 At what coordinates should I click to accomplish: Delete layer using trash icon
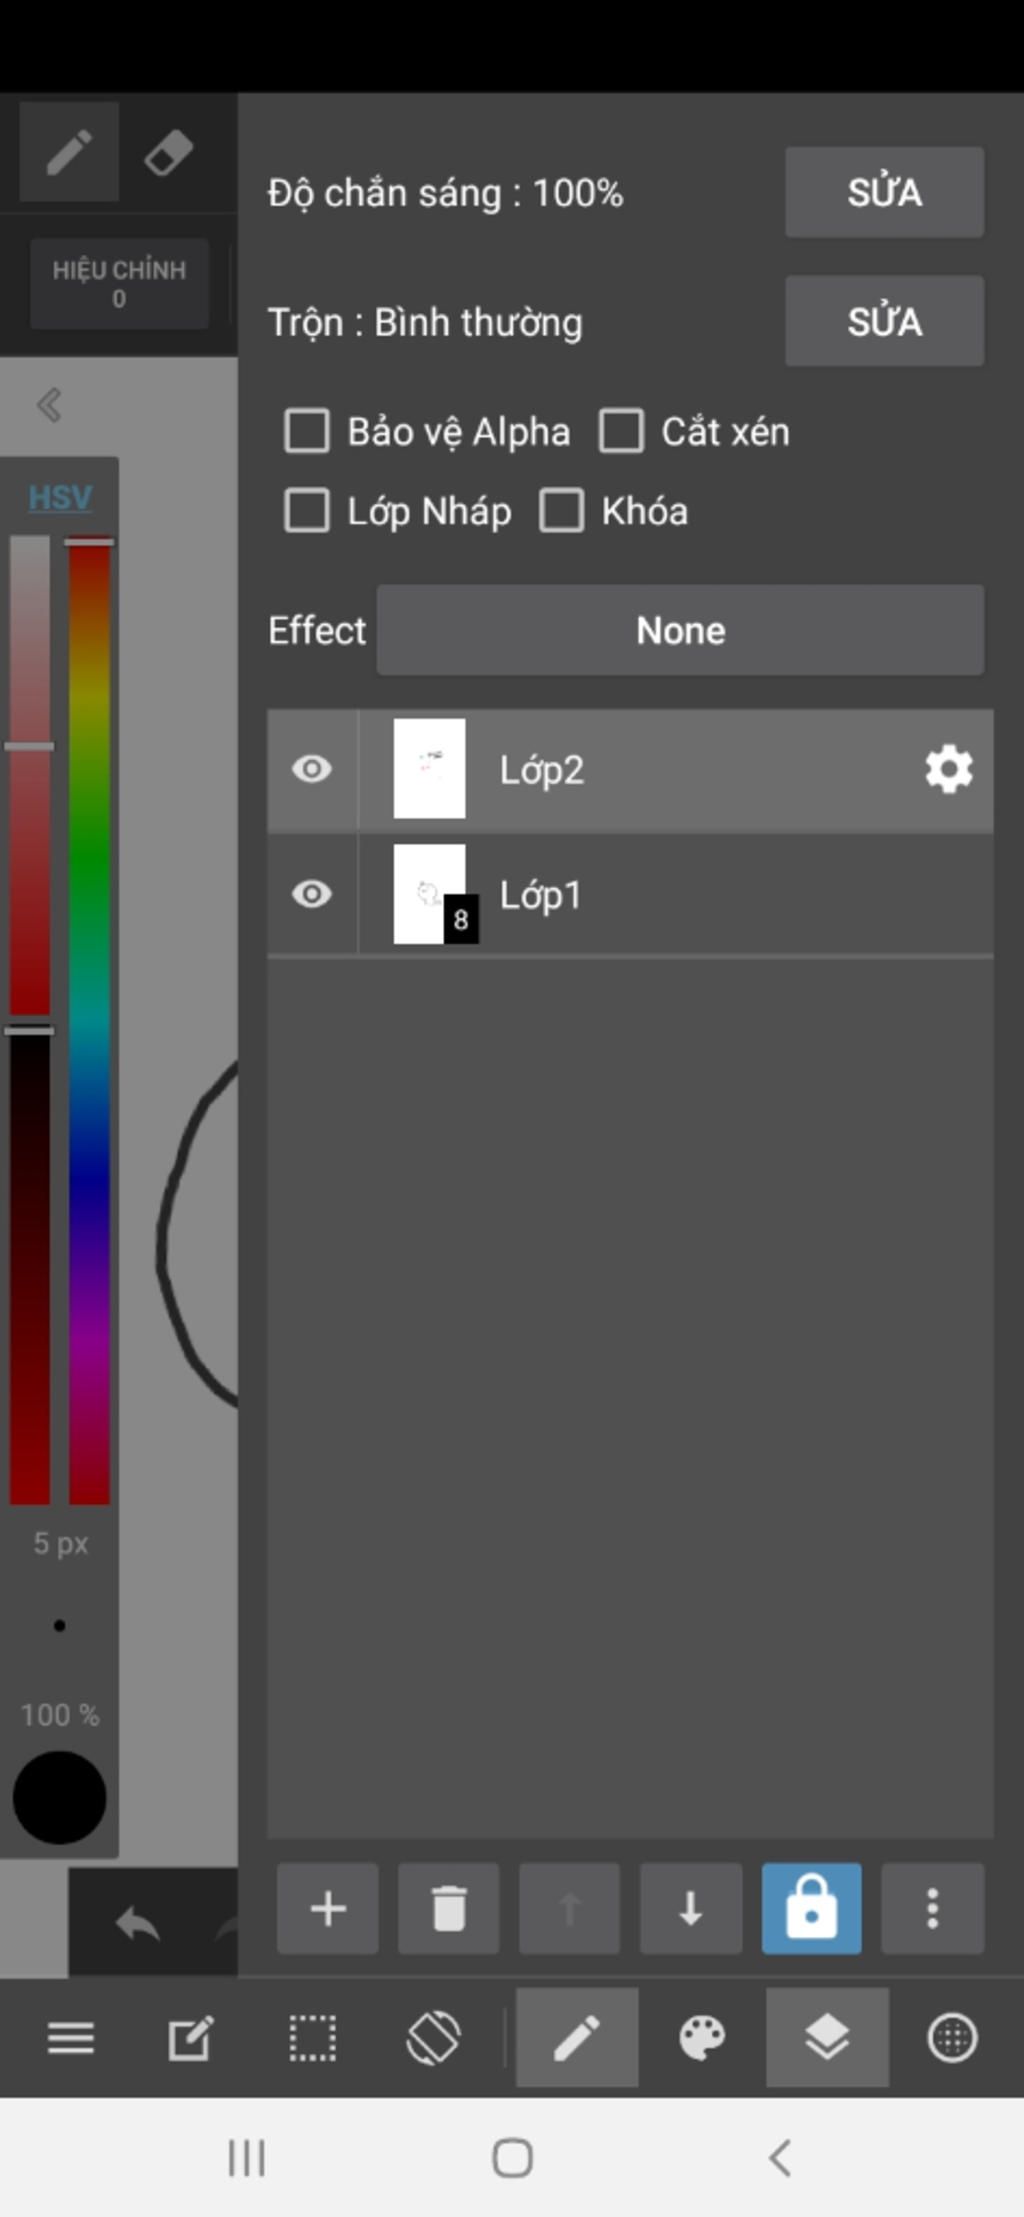click(448, 1908)
